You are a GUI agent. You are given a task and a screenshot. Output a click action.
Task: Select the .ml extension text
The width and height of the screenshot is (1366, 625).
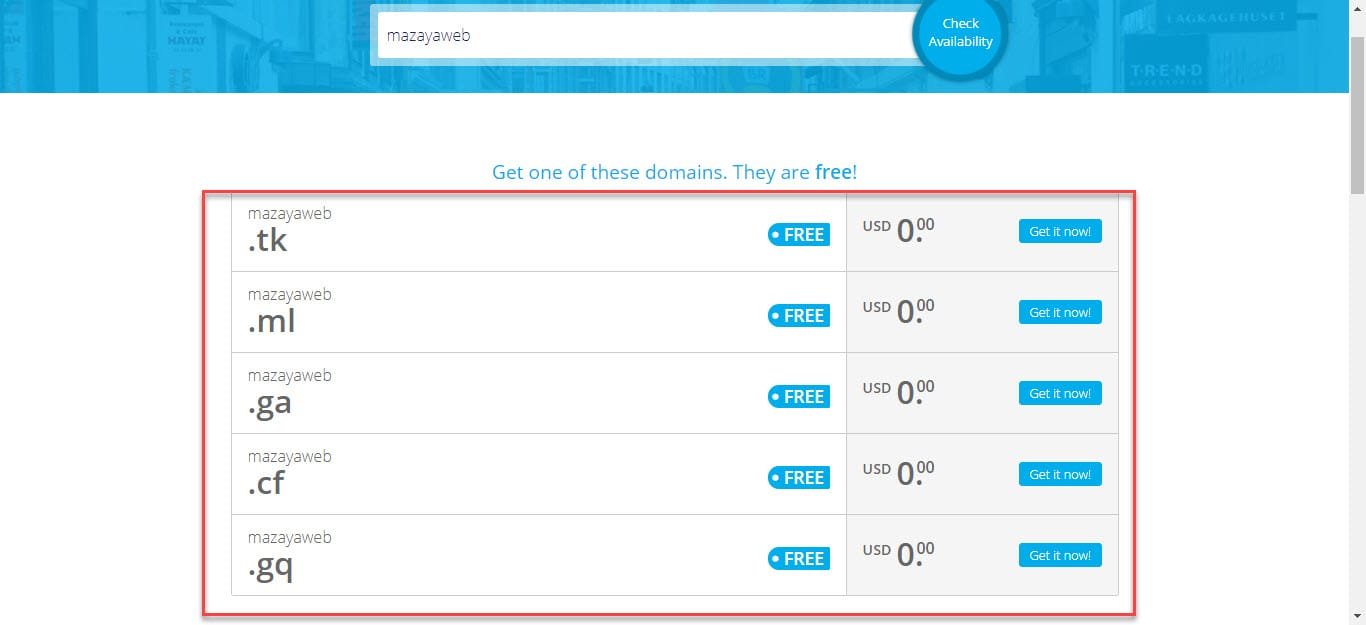(271, 321)
